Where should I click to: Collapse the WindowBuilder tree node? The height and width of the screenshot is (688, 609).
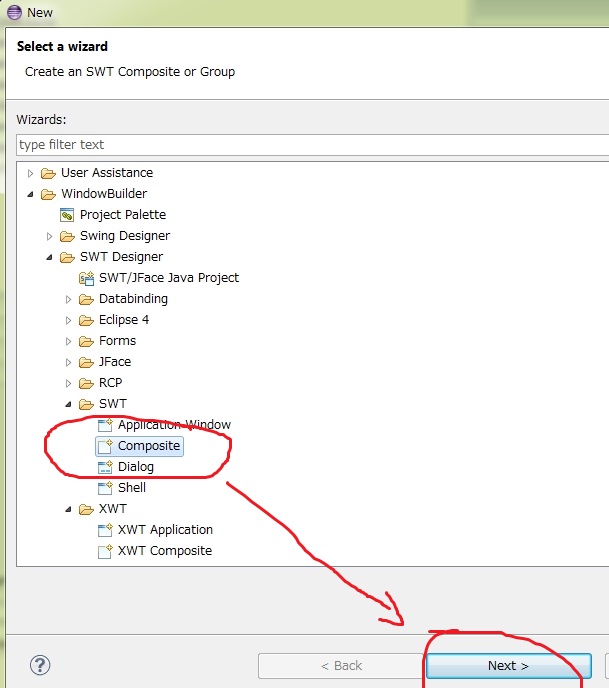[31, 194]
